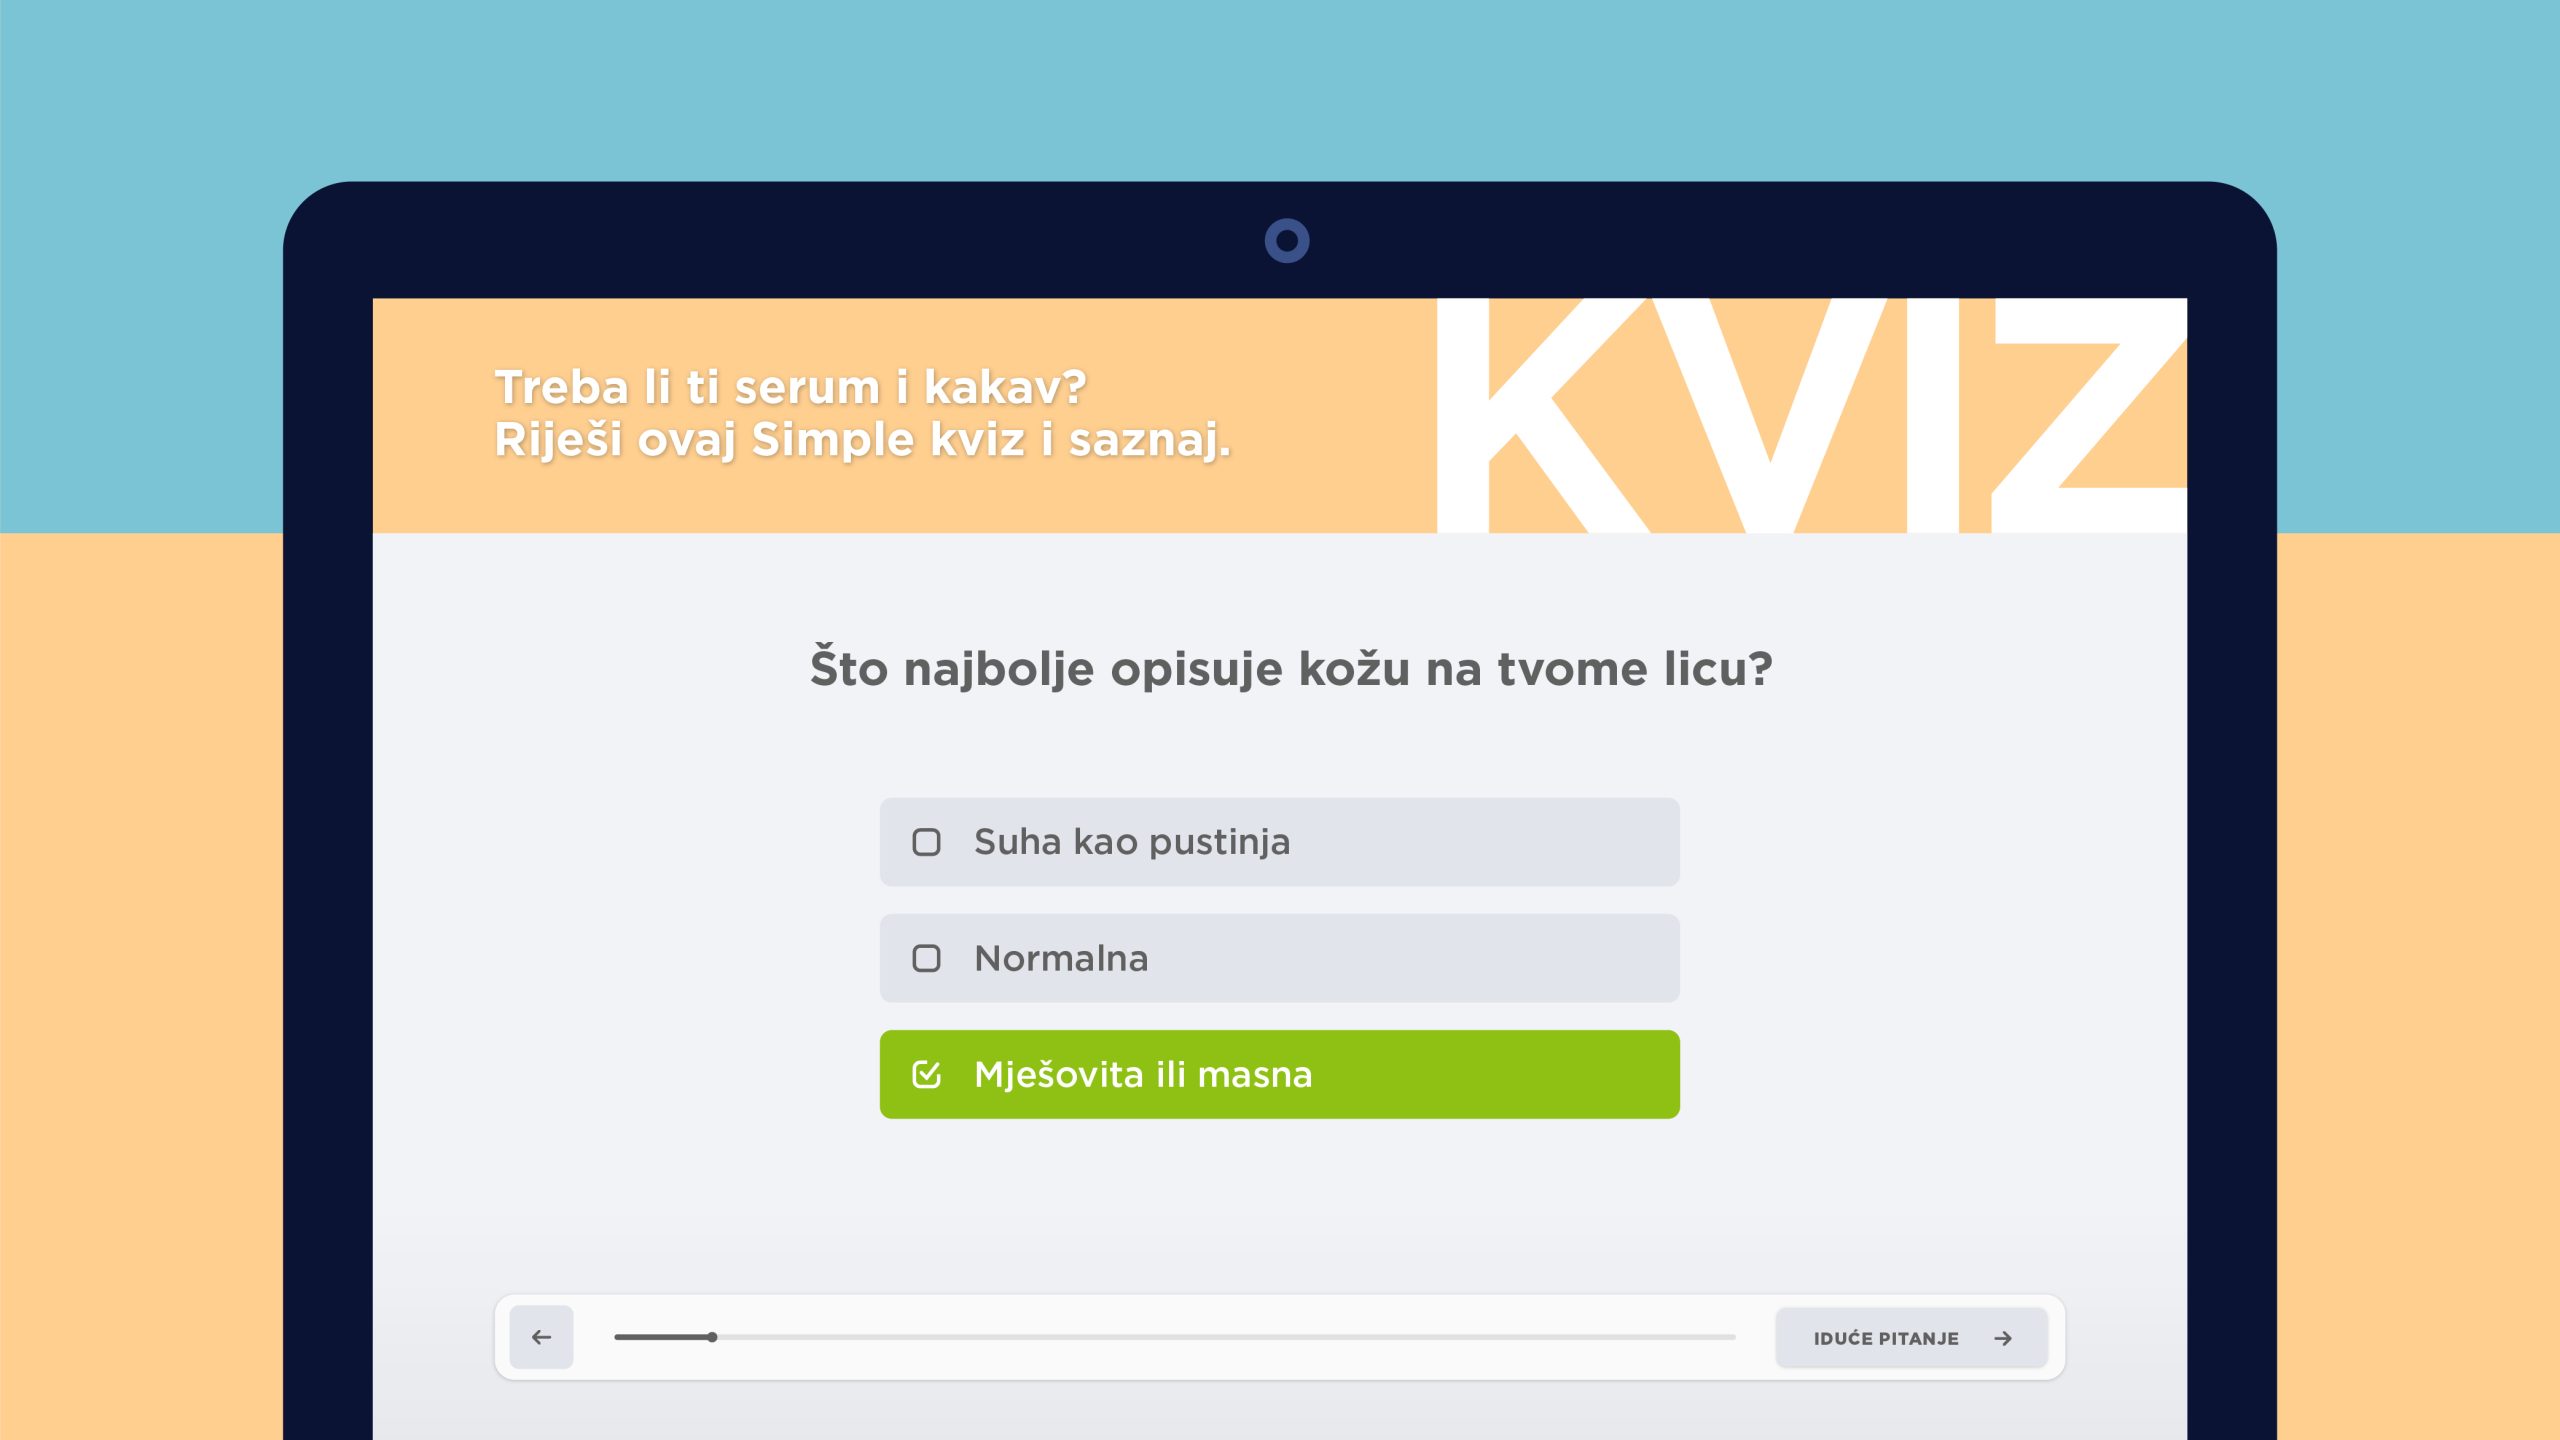Click the question 'Što najbolje opisuje kožu' title

(x=1291, y=668)
